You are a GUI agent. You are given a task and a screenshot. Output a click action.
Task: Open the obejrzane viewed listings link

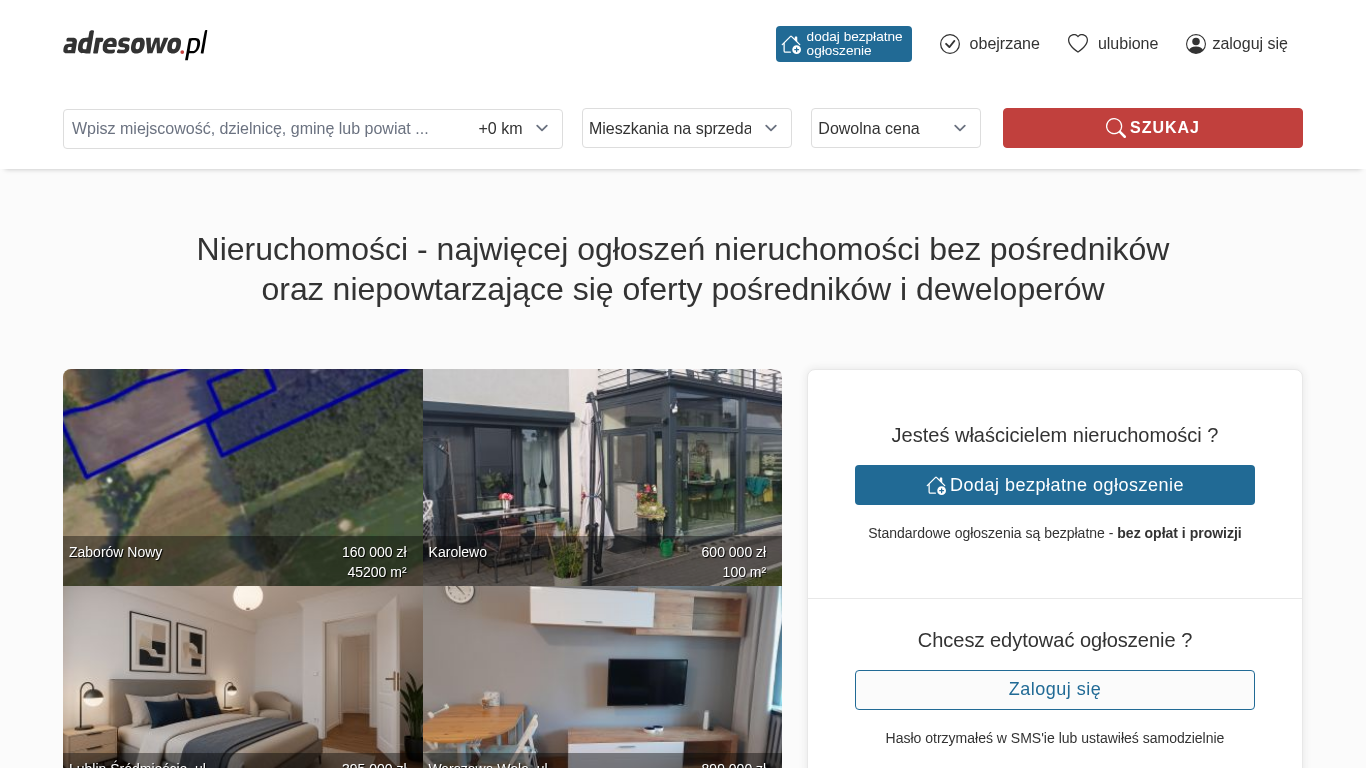click(1004, 44)
